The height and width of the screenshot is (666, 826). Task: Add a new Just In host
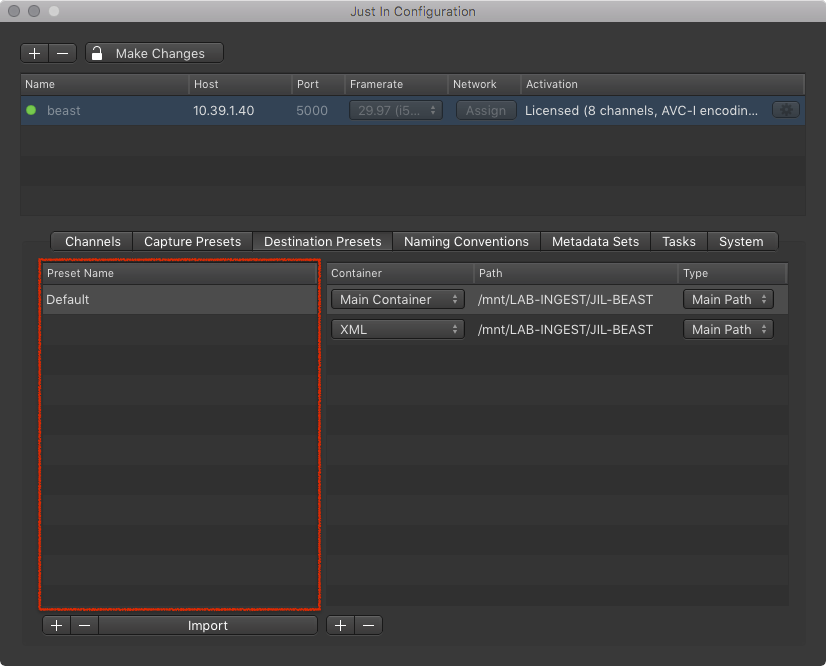click(x=35, y=53)
